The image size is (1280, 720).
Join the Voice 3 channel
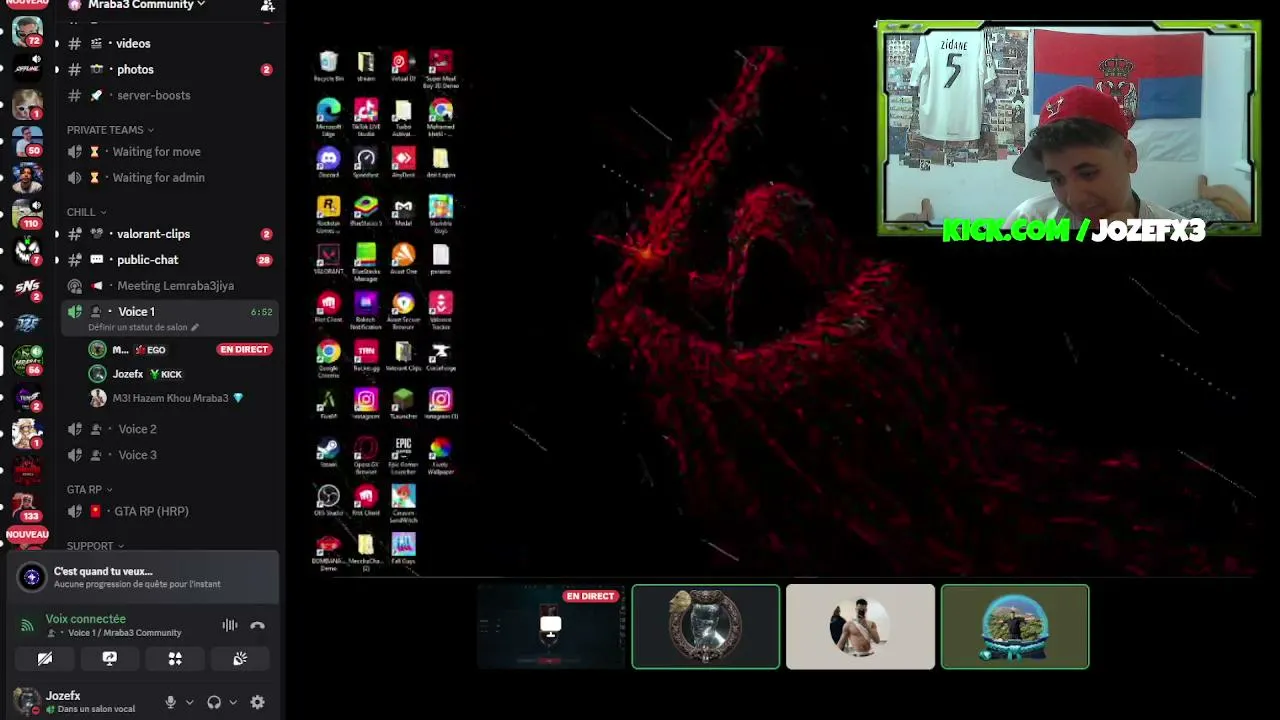coord(169,455)
